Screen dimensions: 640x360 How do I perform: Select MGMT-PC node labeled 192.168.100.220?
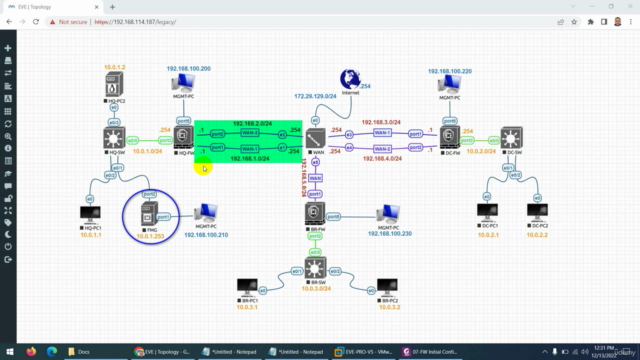click(x=449, y=85)
